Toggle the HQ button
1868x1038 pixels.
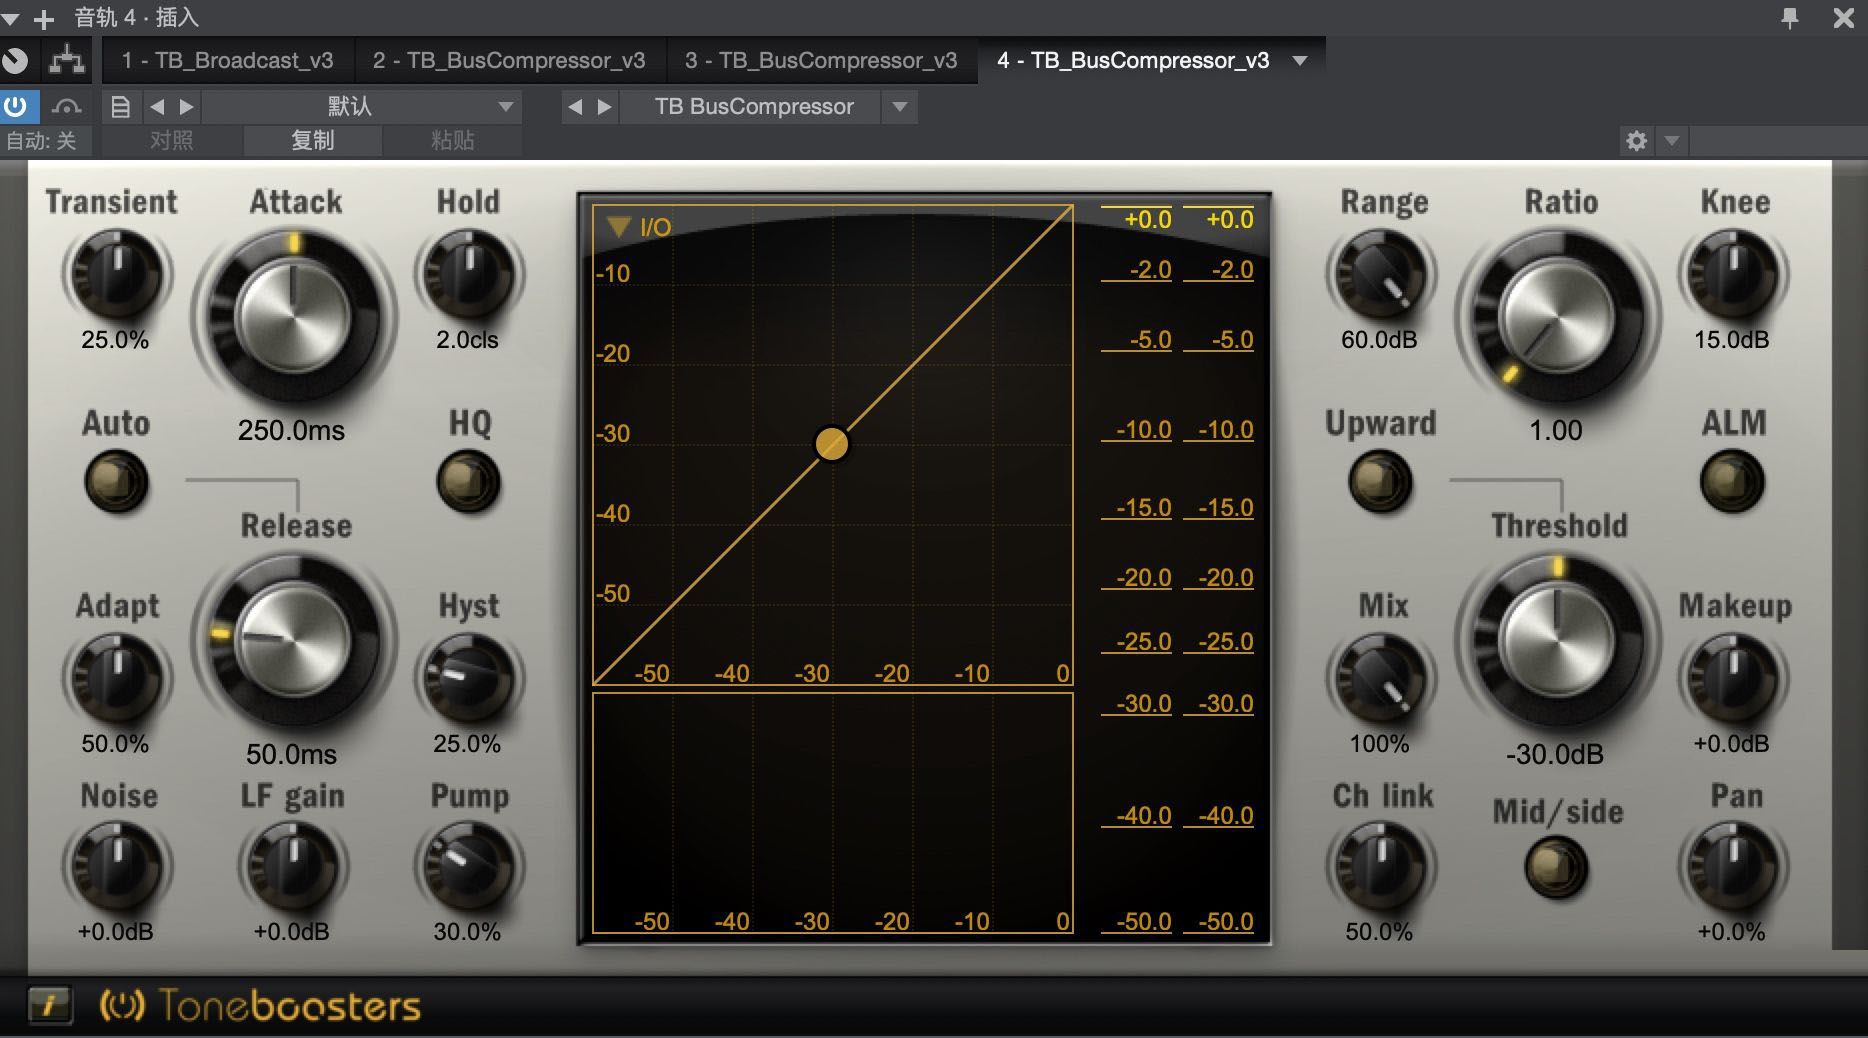[x=468, y=482]
